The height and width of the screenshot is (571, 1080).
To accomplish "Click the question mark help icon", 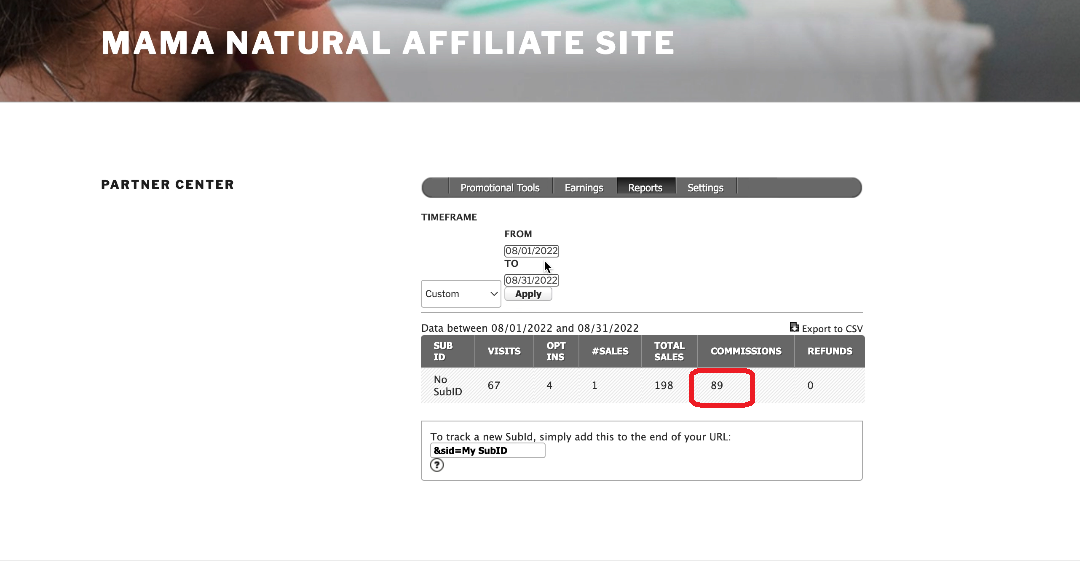I will (437, 466).
